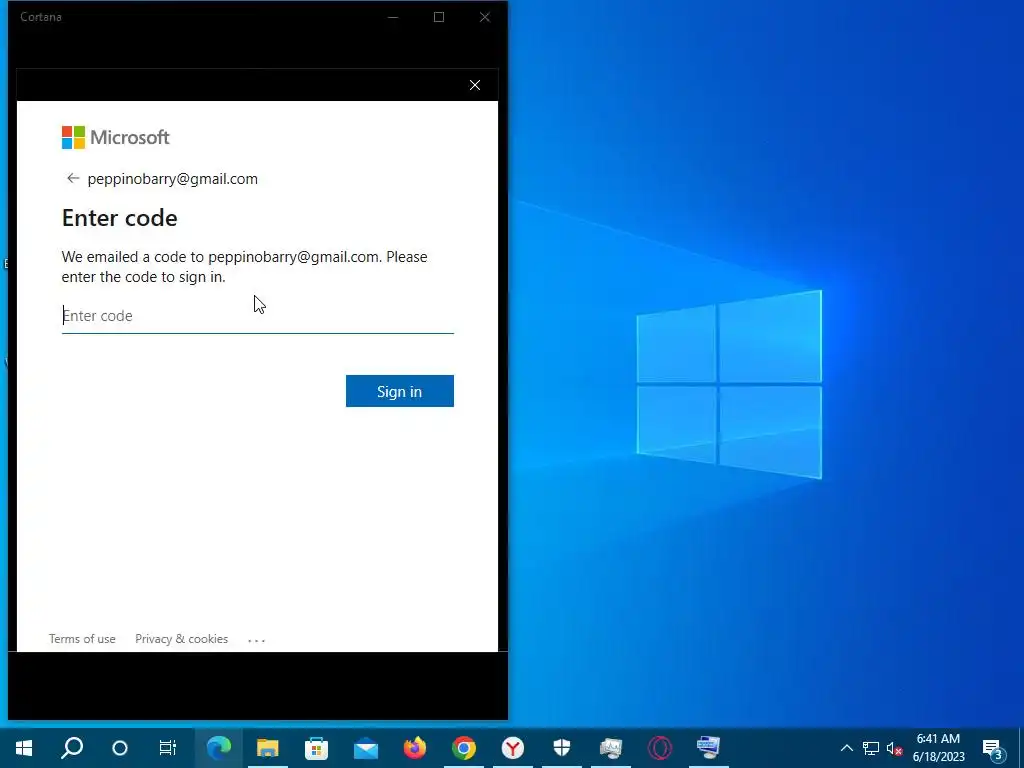Click the peppinobarry@gmail.com account text
The width and height of the screenshot is (1024, 768).
tap(172, 179)
